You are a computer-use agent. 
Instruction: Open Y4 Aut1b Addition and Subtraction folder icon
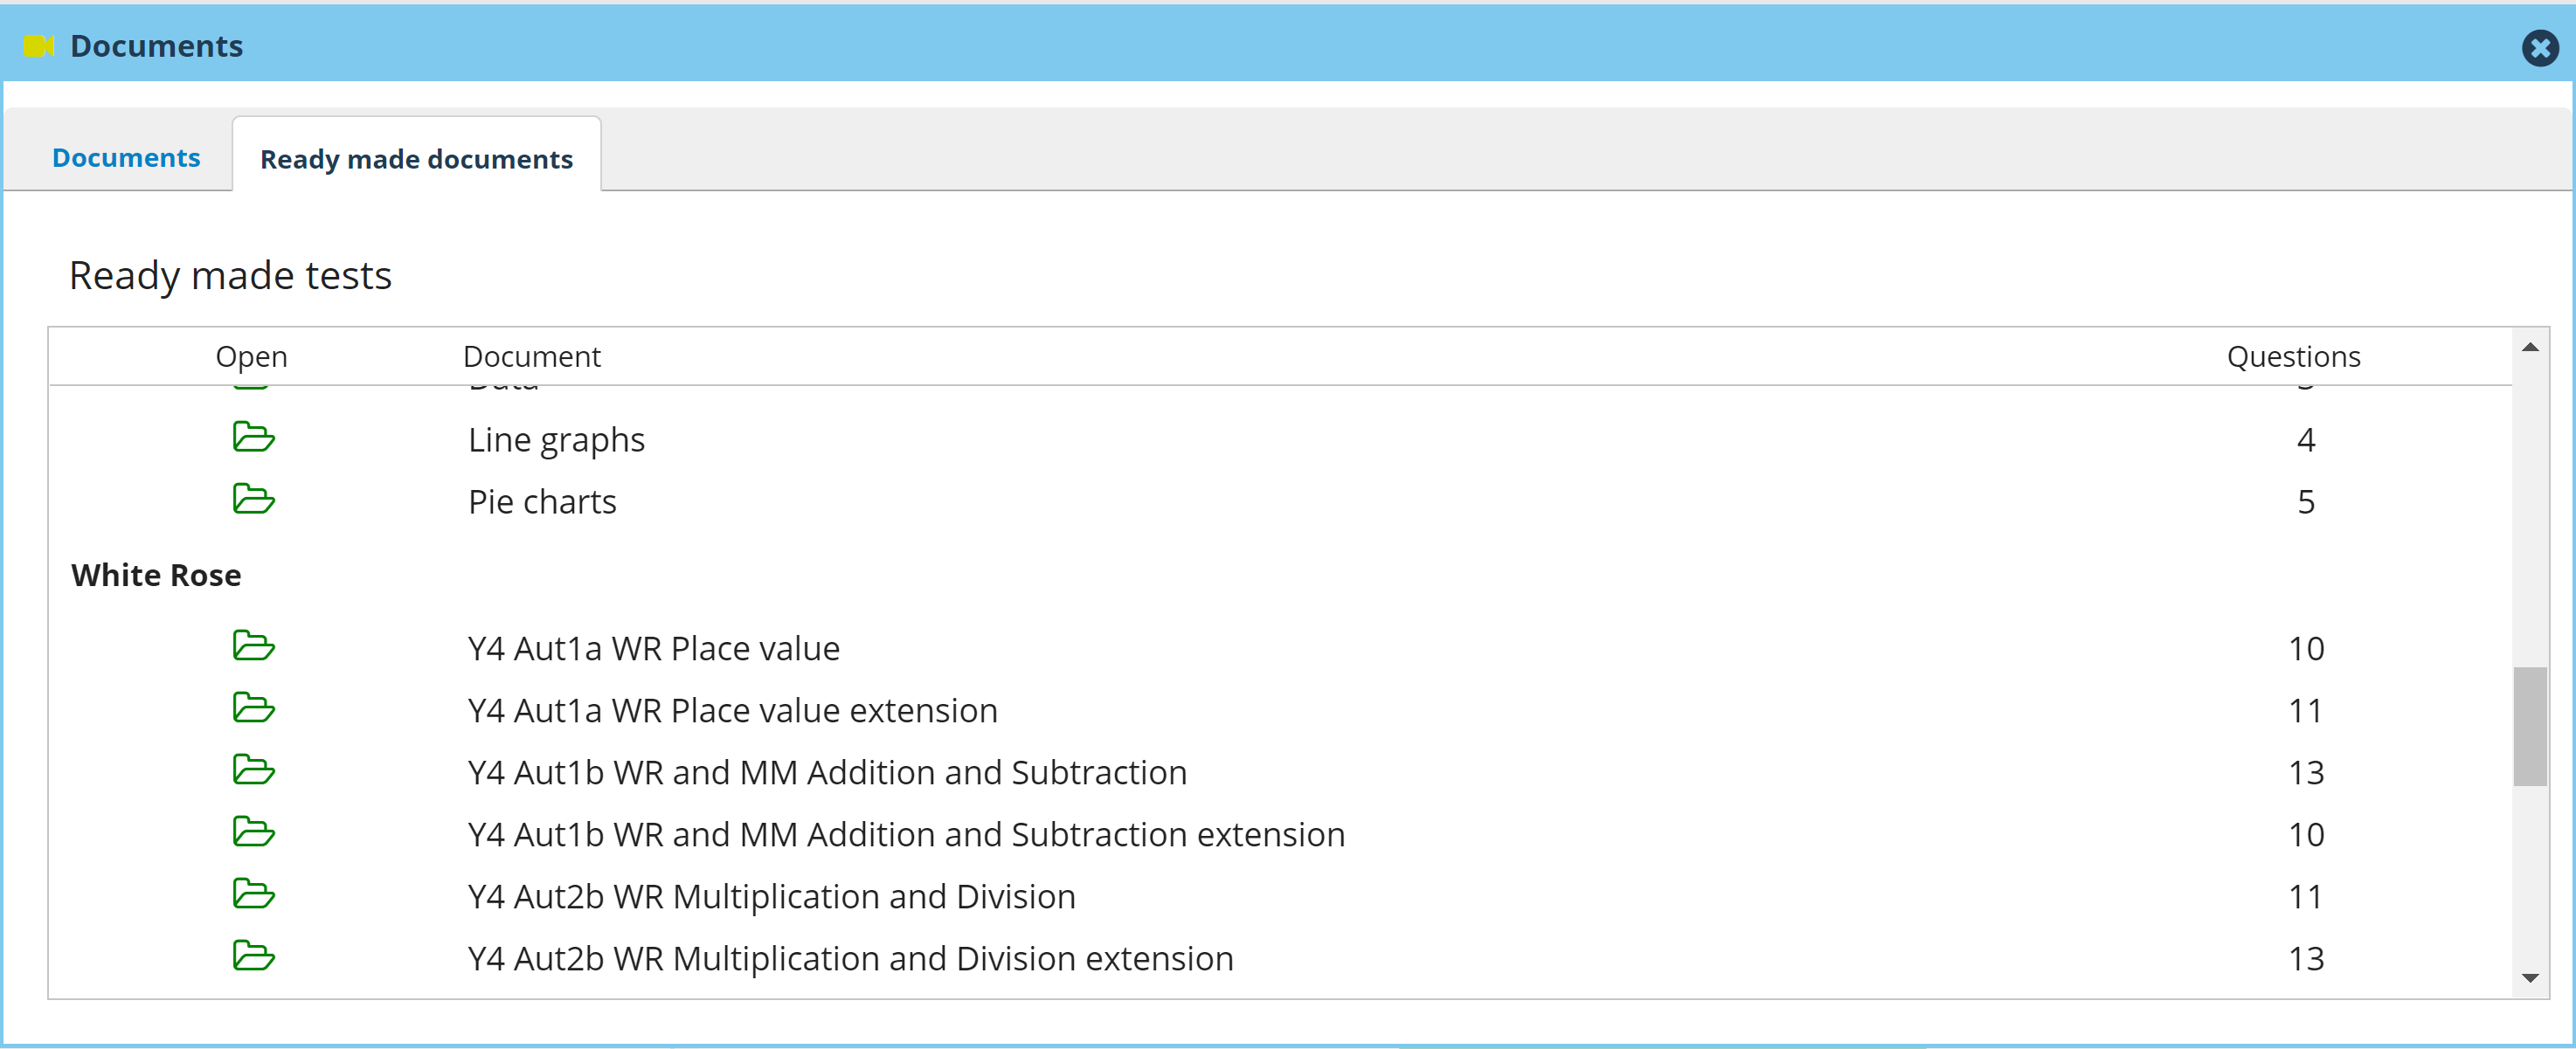(x=253, y=771)
